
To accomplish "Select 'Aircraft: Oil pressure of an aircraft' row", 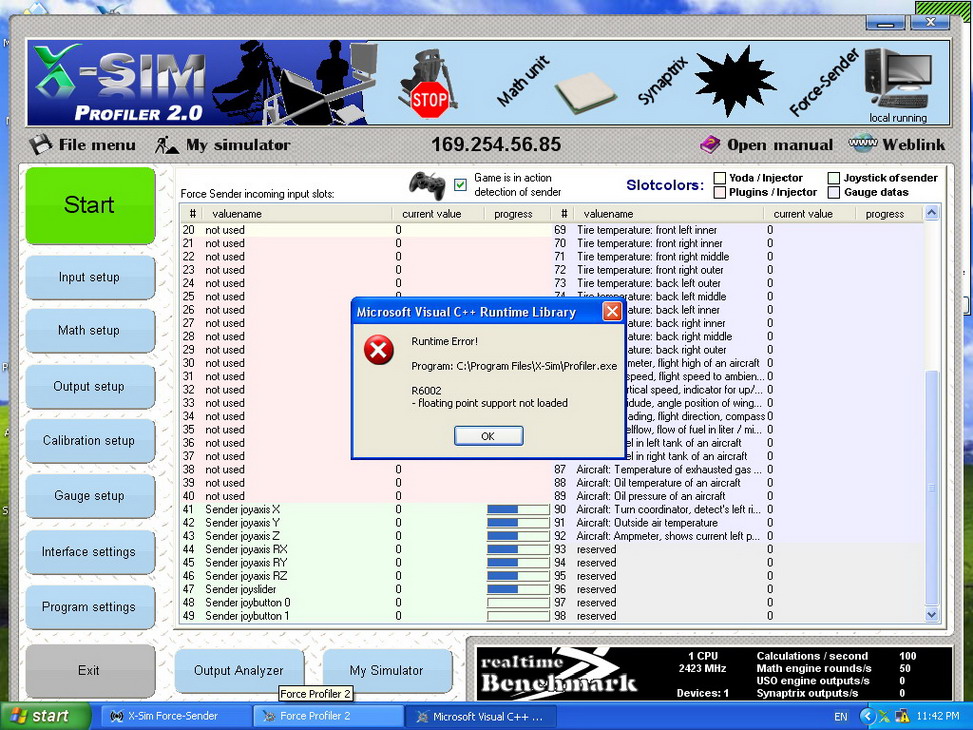I will tap(737, 496).
